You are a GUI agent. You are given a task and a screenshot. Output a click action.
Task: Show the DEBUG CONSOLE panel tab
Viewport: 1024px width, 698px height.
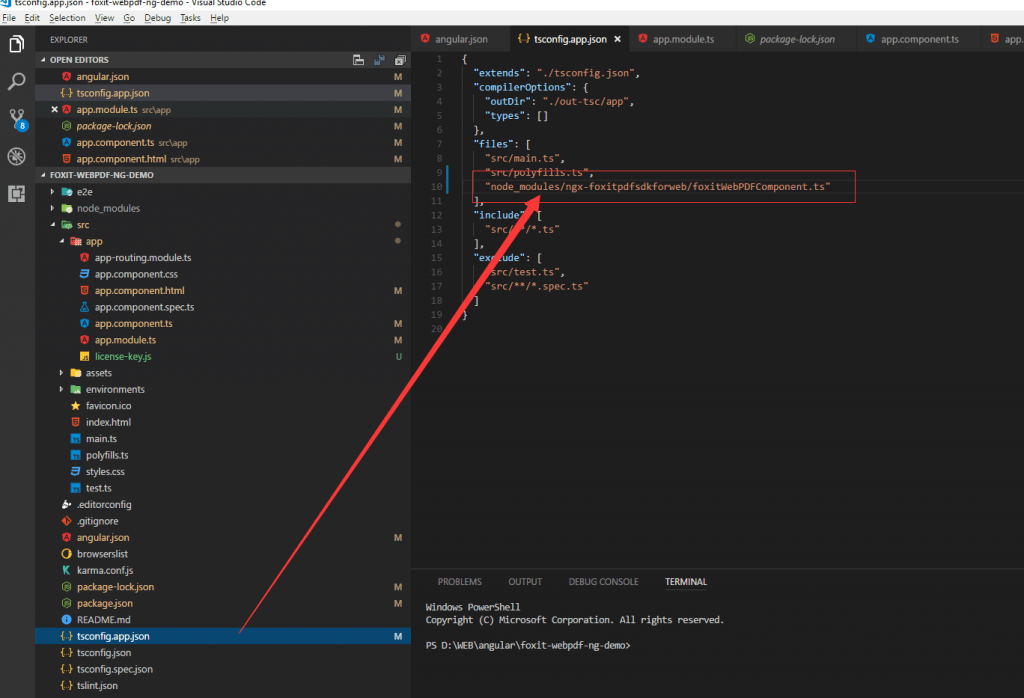tap(603, 582)
